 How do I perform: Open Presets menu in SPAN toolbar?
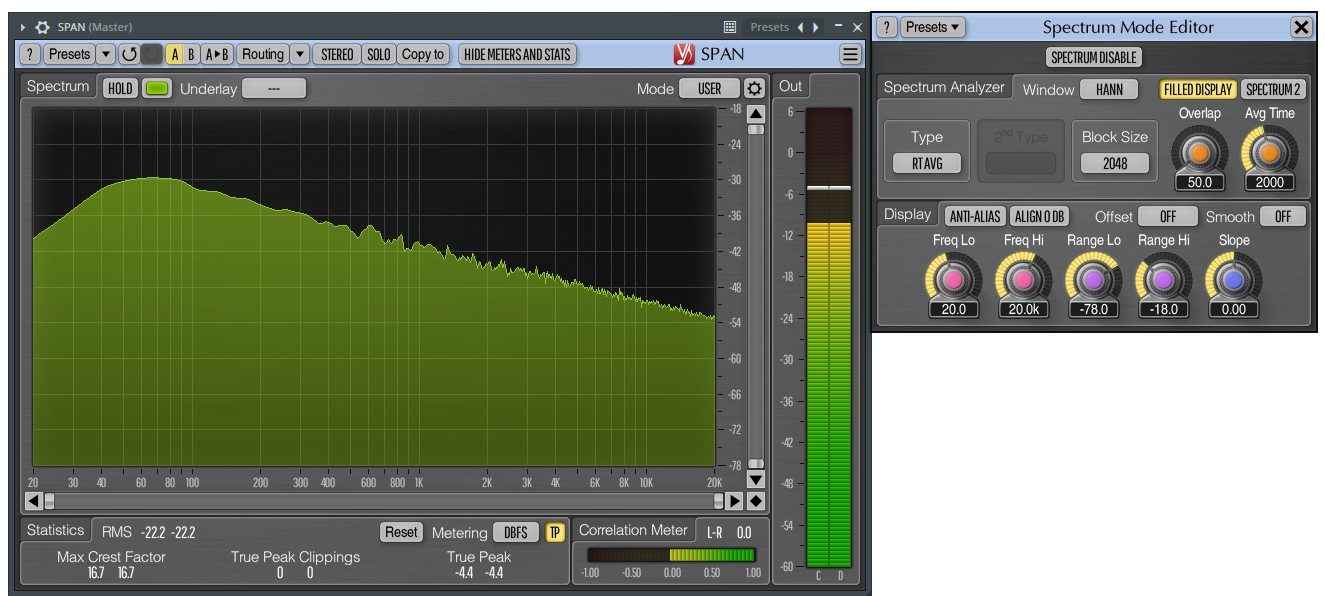[x=69, y=54]
